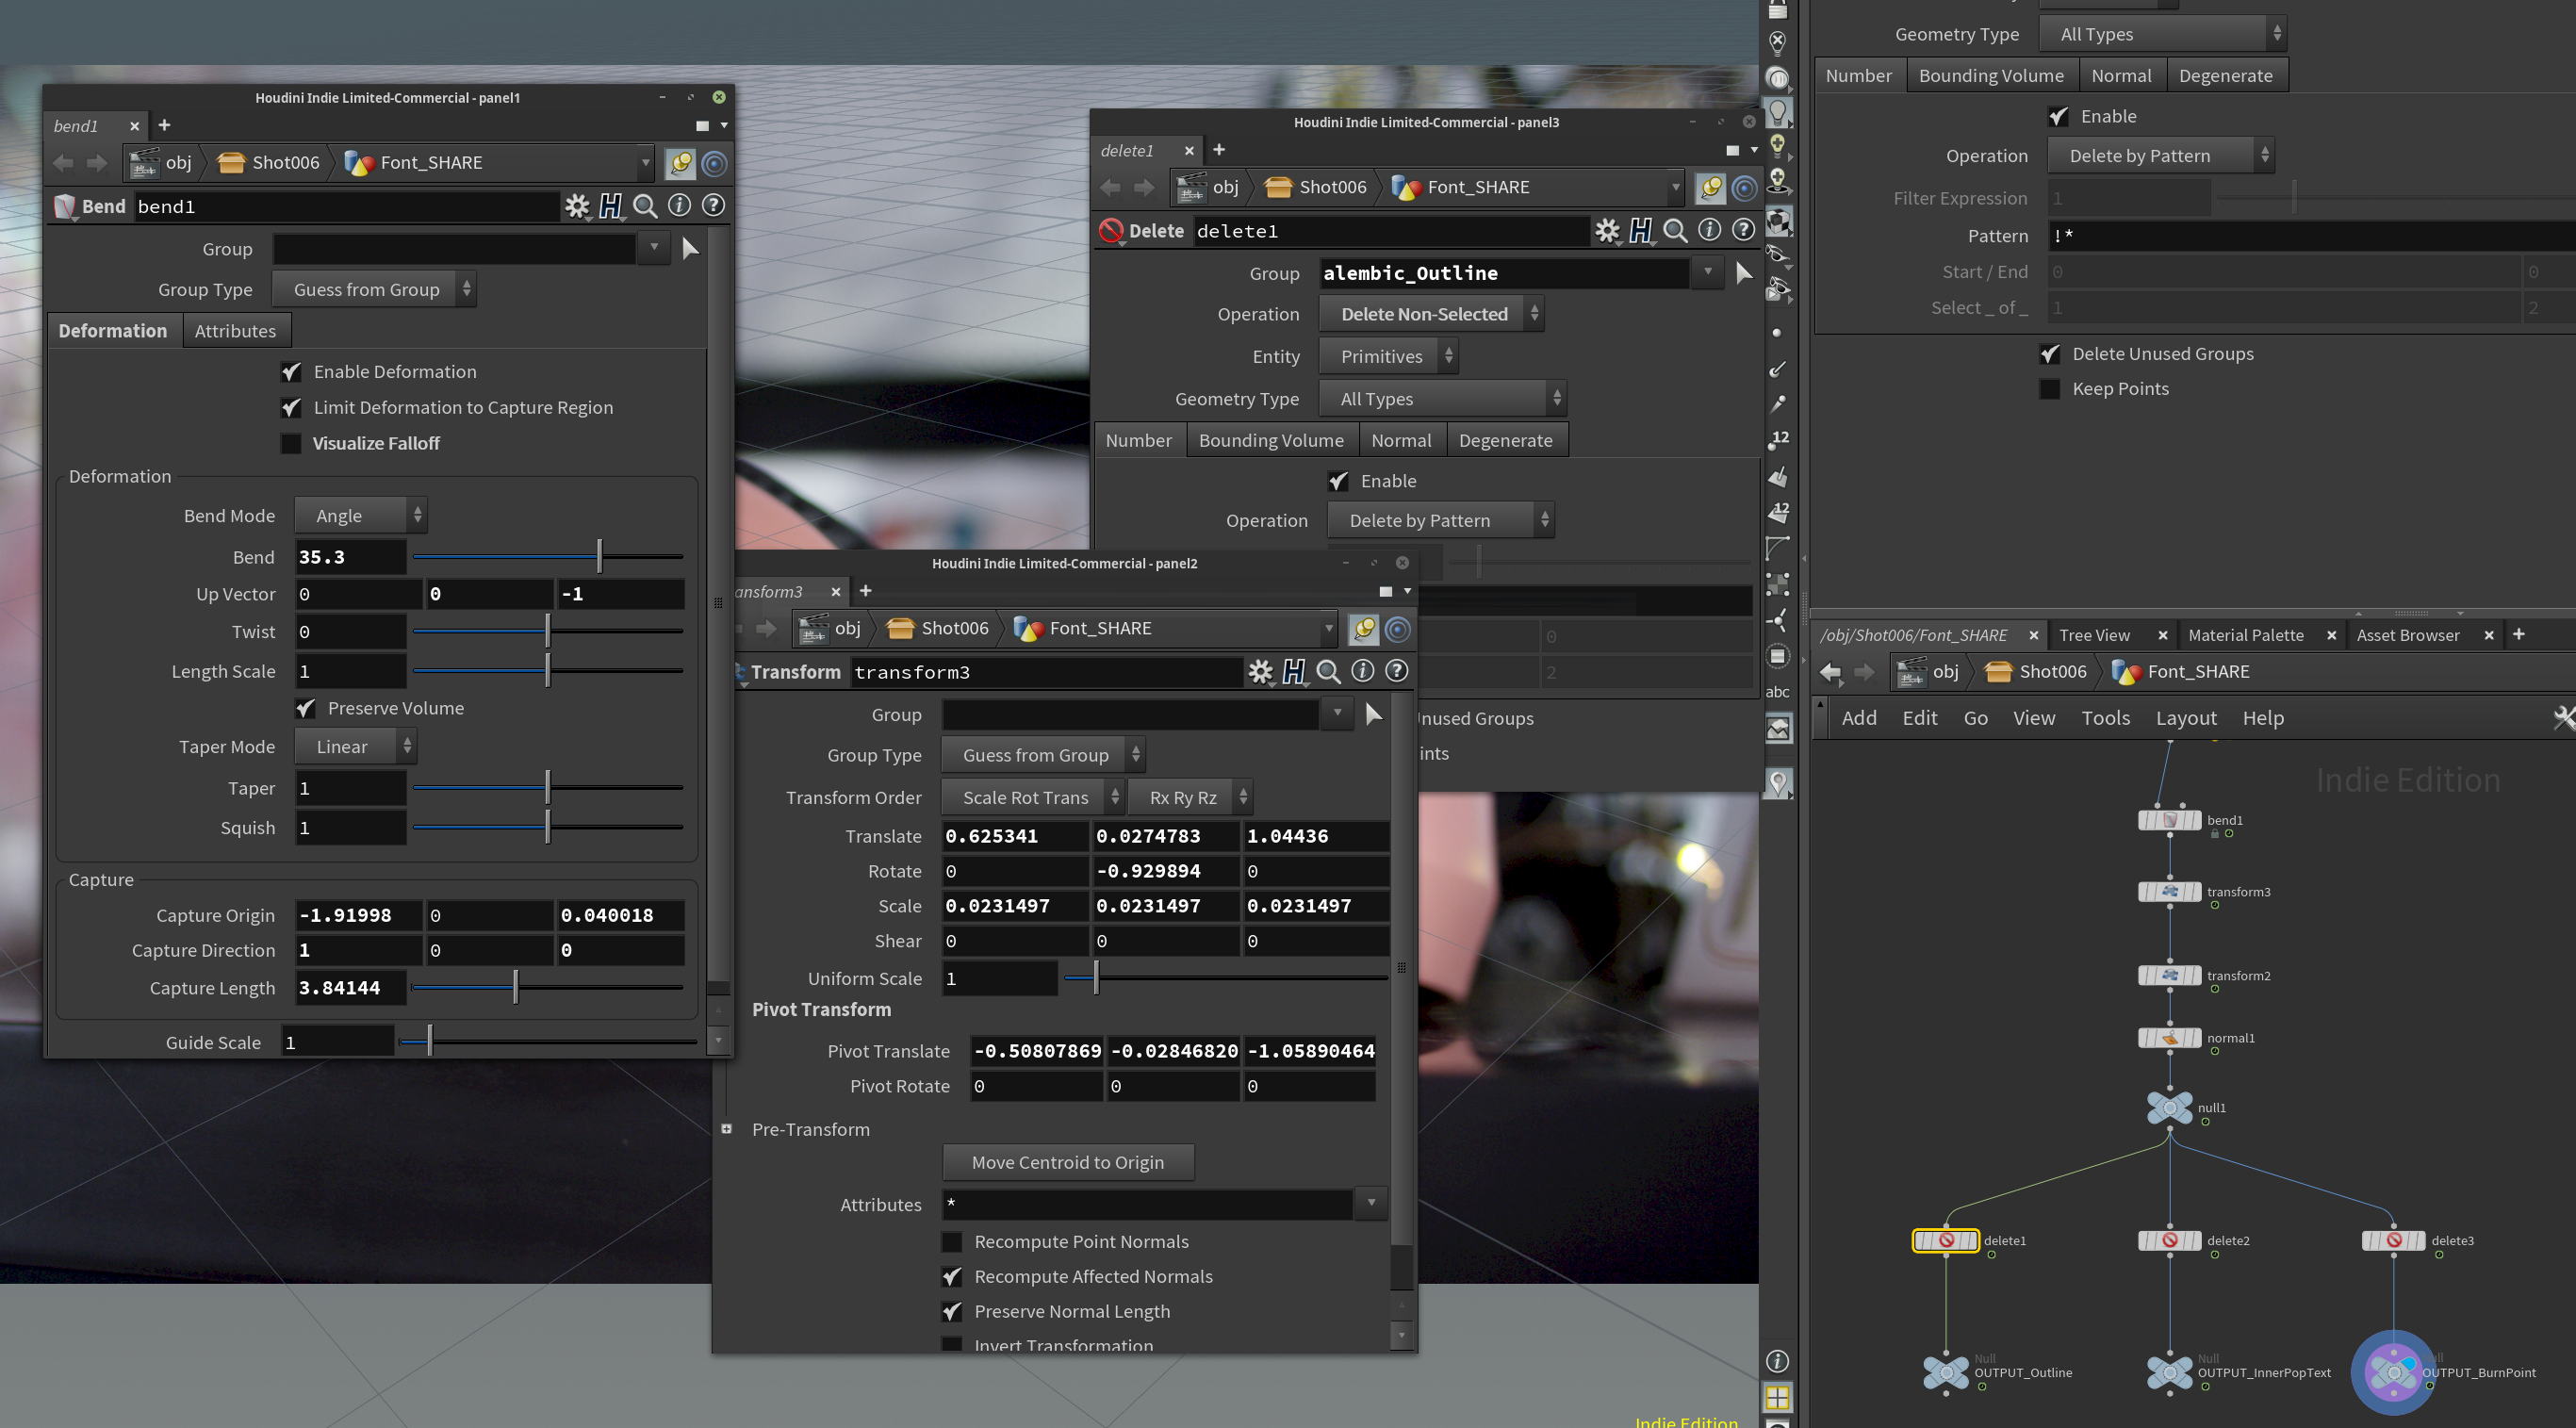
Task: Click group selection arrow in Bend panel
Action: tap(690, 248)
